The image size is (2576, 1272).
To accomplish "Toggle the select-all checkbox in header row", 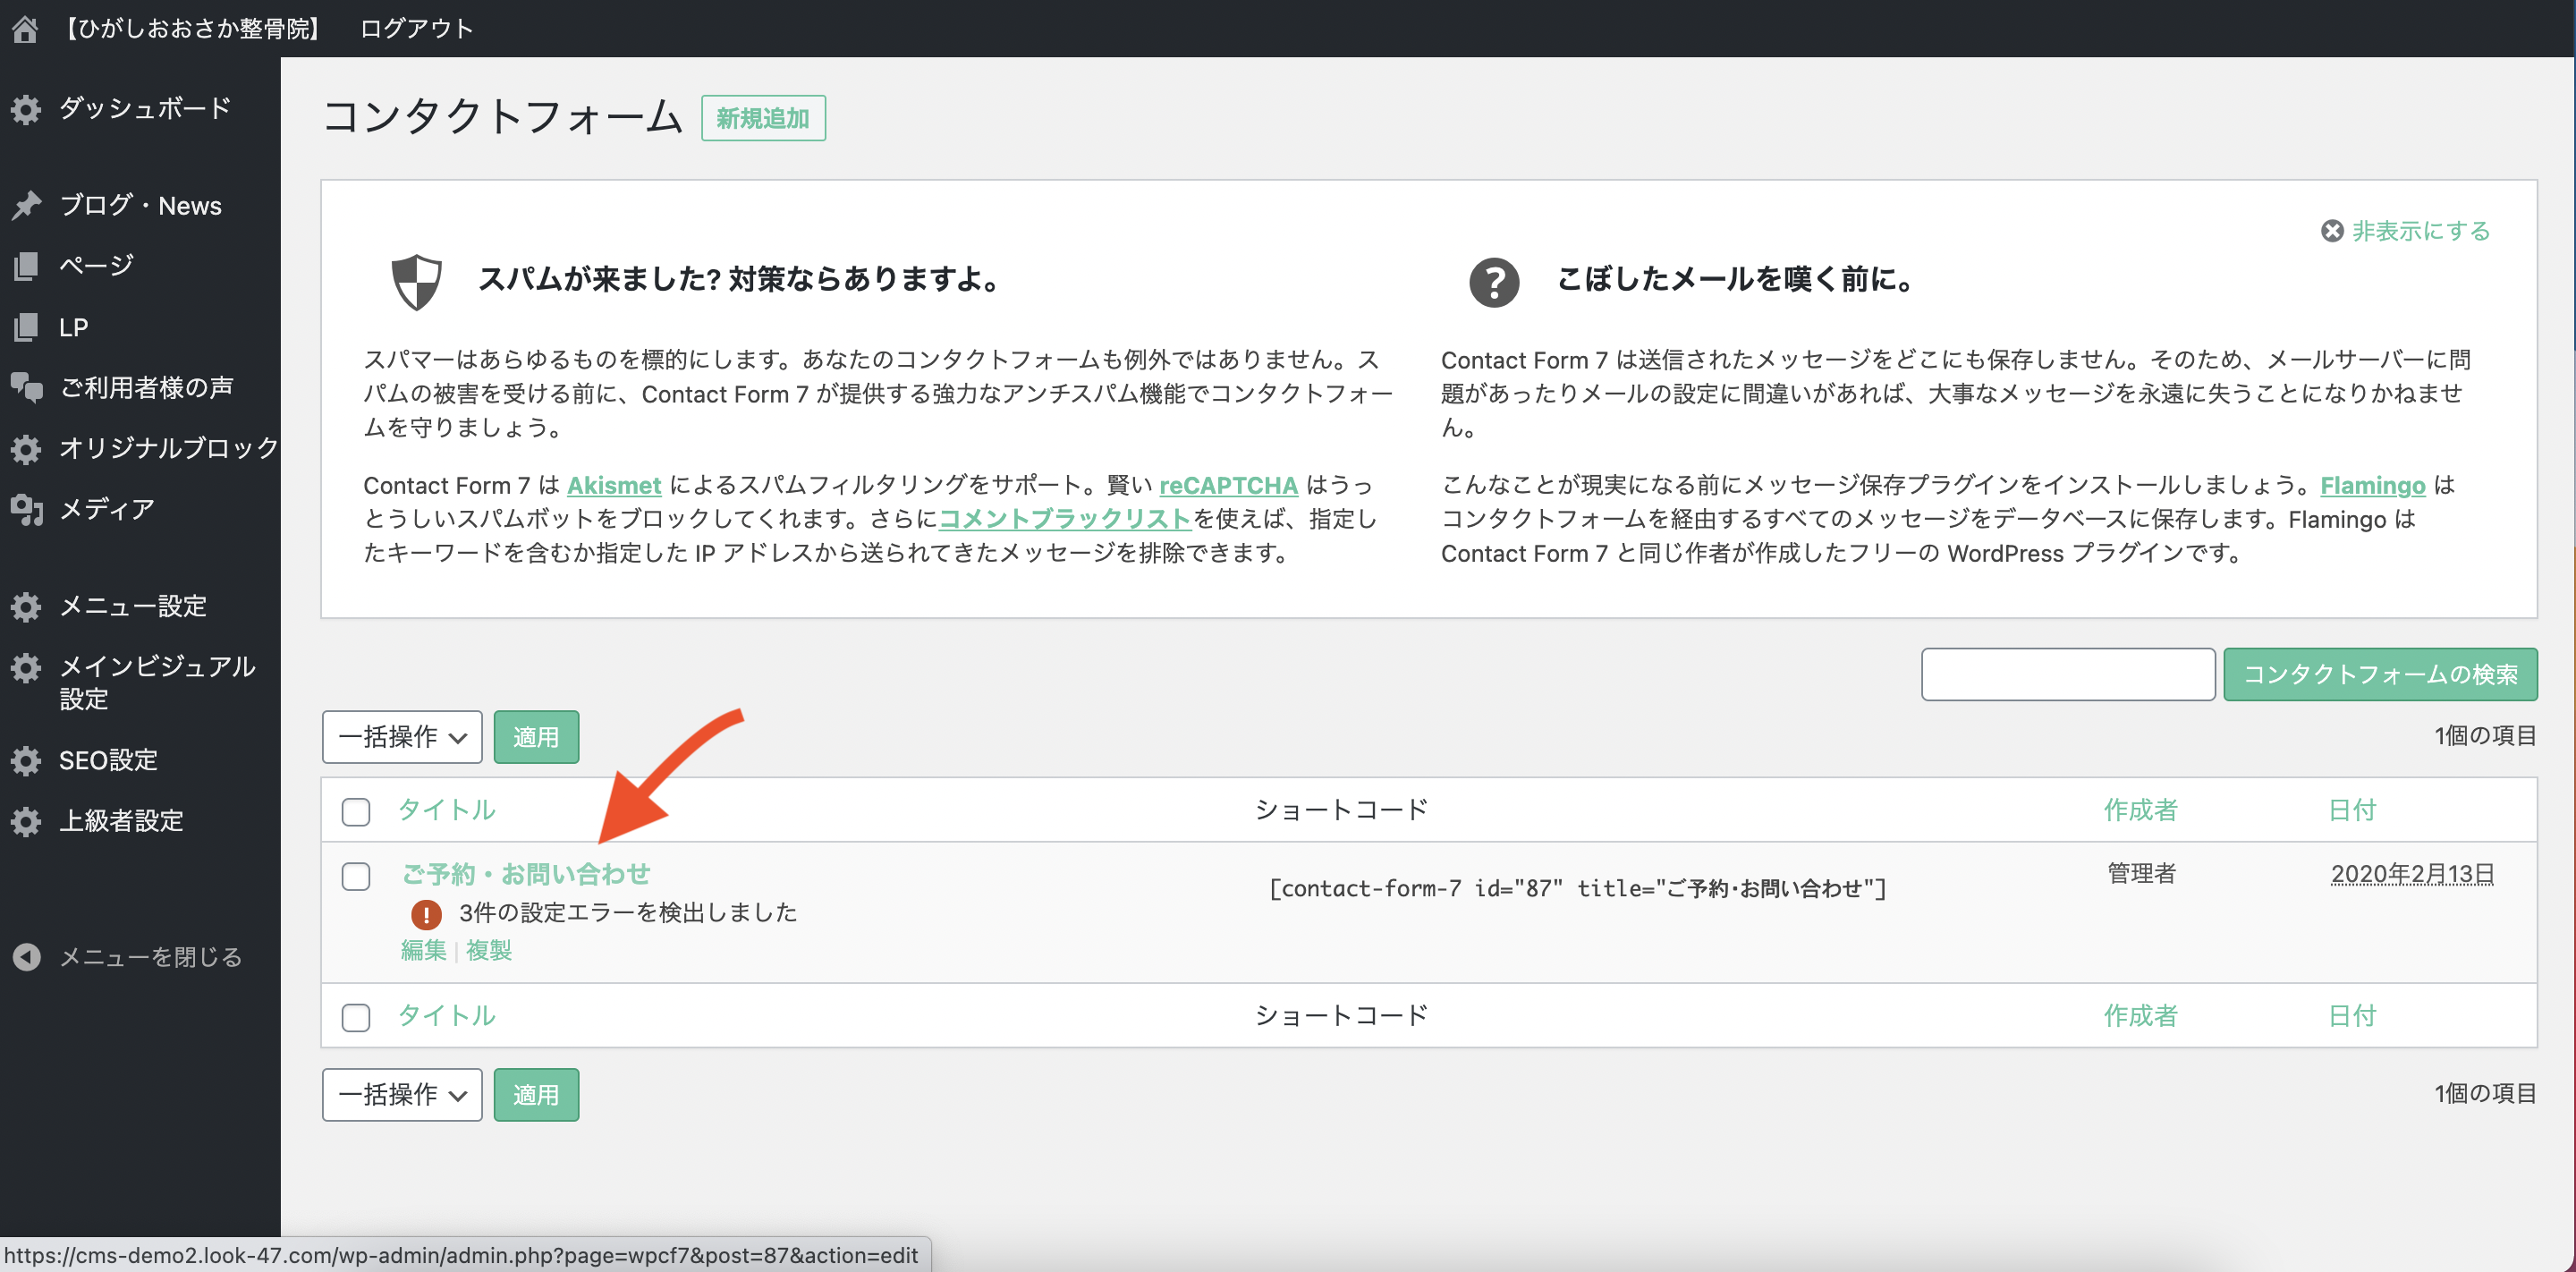I will [356, 811].
